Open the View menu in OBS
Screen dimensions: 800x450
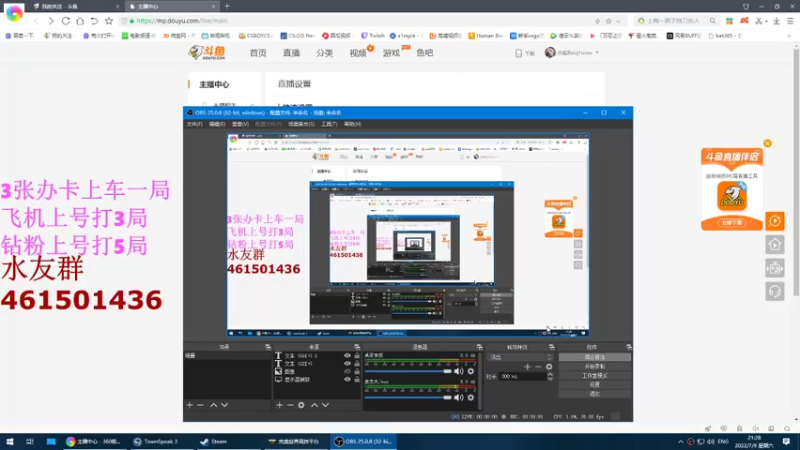pos(240,124)
